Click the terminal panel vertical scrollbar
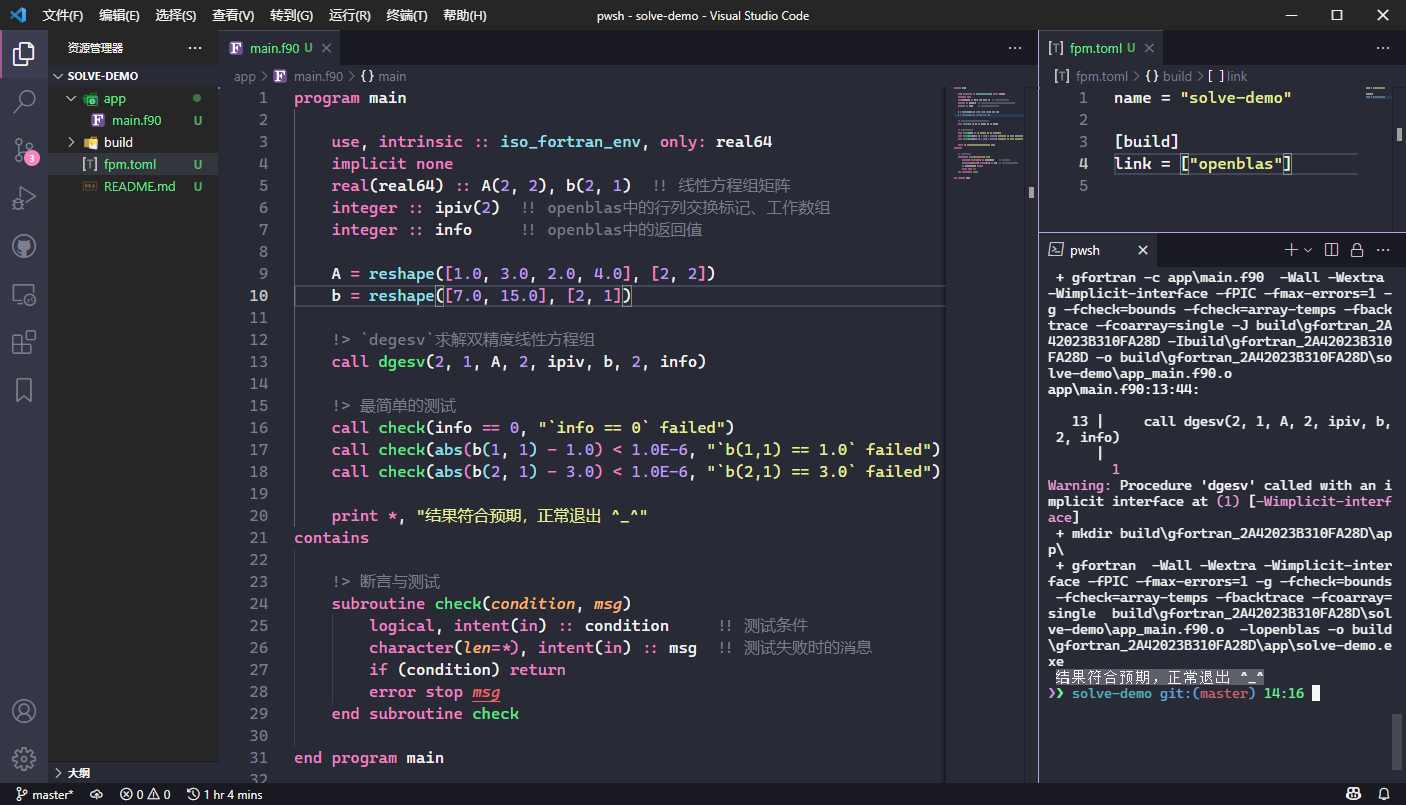Screen dimensions: 1406x805 click(x=1398, y=740)
